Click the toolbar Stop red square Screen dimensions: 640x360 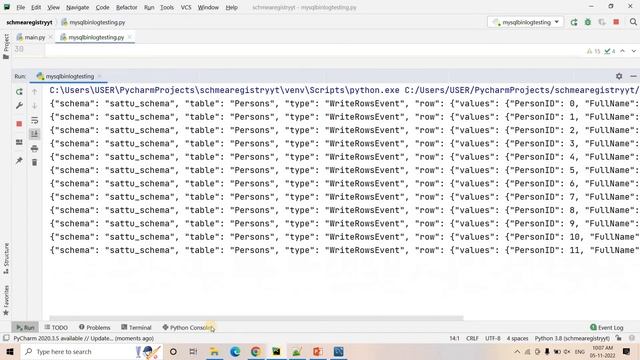click(x=616, y=22)
